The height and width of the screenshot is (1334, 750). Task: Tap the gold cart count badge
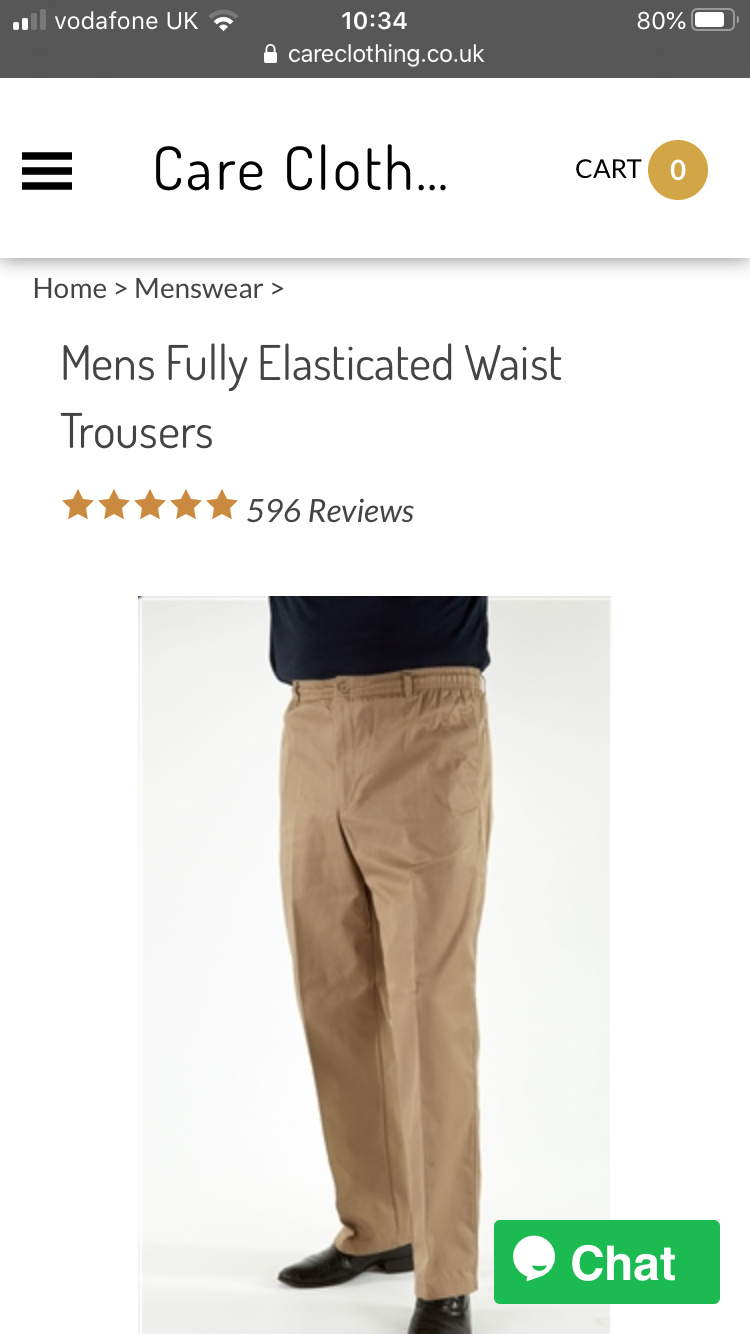click(x=678, y=170)
